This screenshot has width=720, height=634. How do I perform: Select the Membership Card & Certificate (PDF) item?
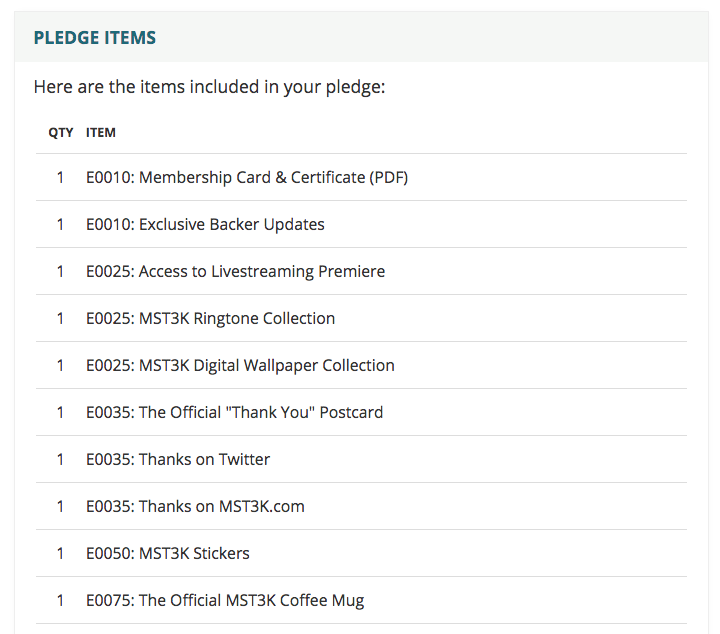[247, 177]
